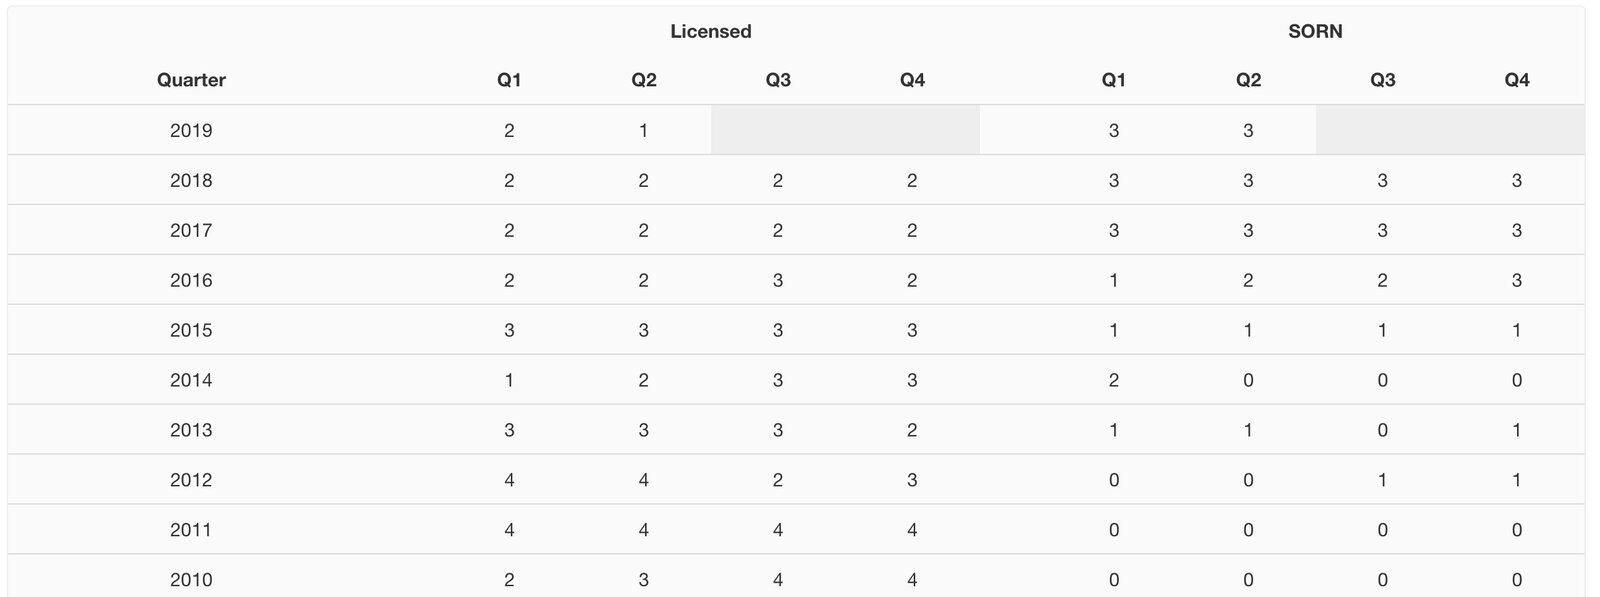Select the Quarter column header
The height and width of the screenshot is (597, 1600).
[191, 80]
